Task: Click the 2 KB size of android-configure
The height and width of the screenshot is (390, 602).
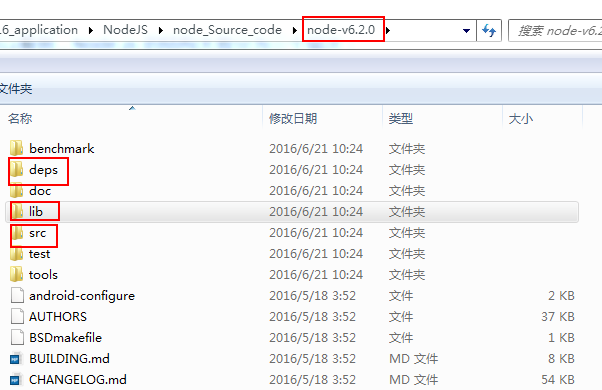Action: coord(561,296)
